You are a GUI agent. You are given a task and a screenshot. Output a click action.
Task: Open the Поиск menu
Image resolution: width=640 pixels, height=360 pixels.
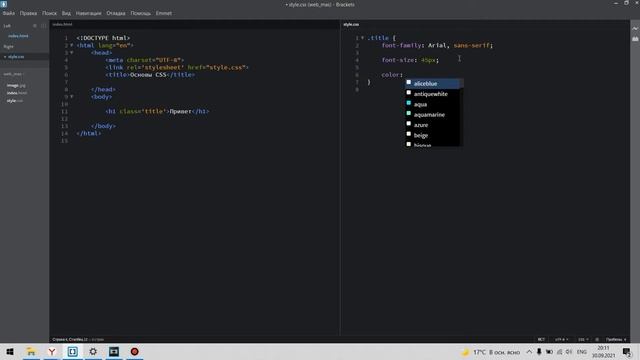point(49,13)
